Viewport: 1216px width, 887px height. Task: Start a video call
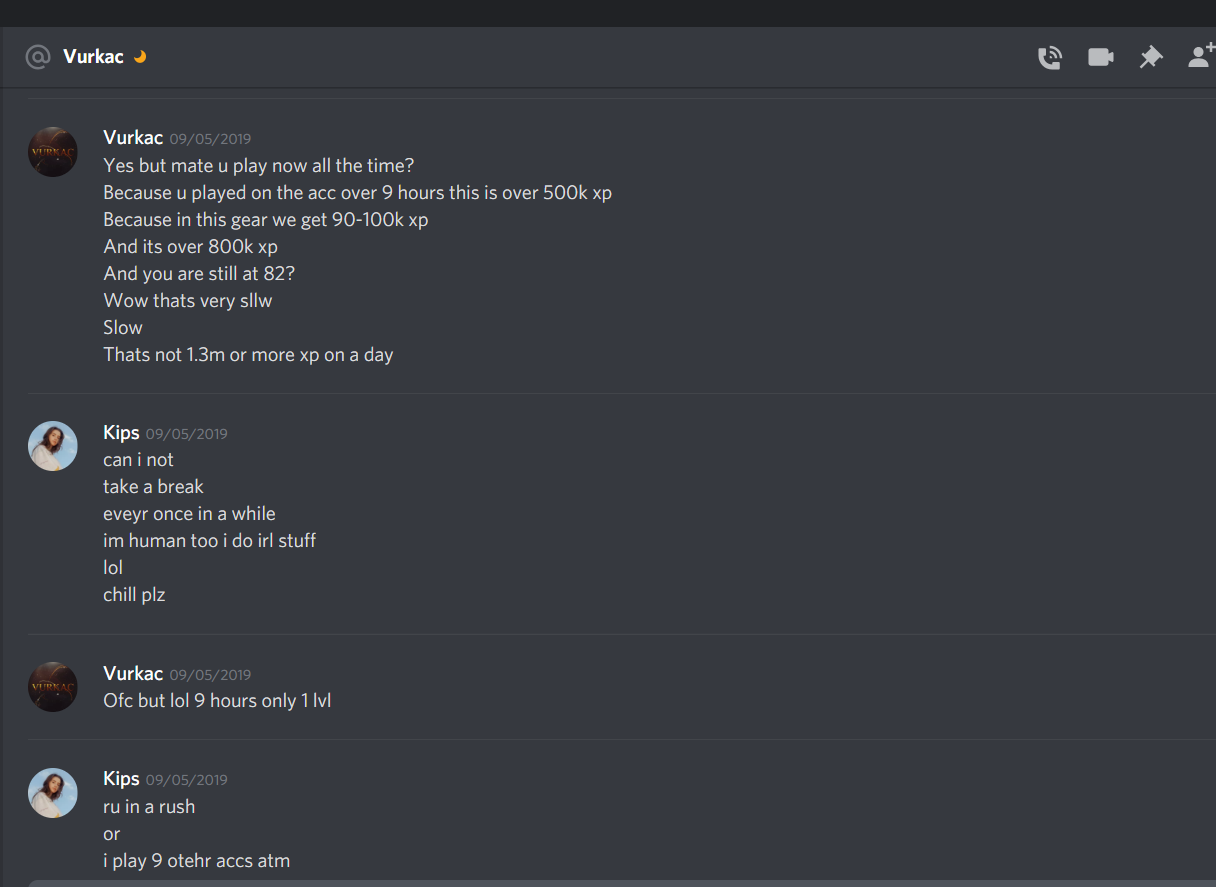(1101, 57)
